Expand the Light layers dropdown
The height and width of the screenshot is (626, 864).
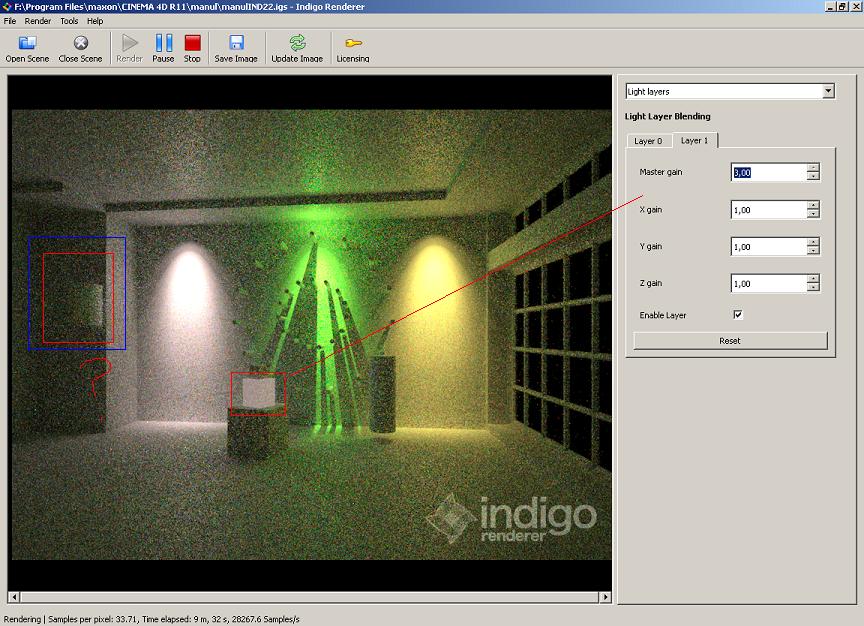click(828, 91)
